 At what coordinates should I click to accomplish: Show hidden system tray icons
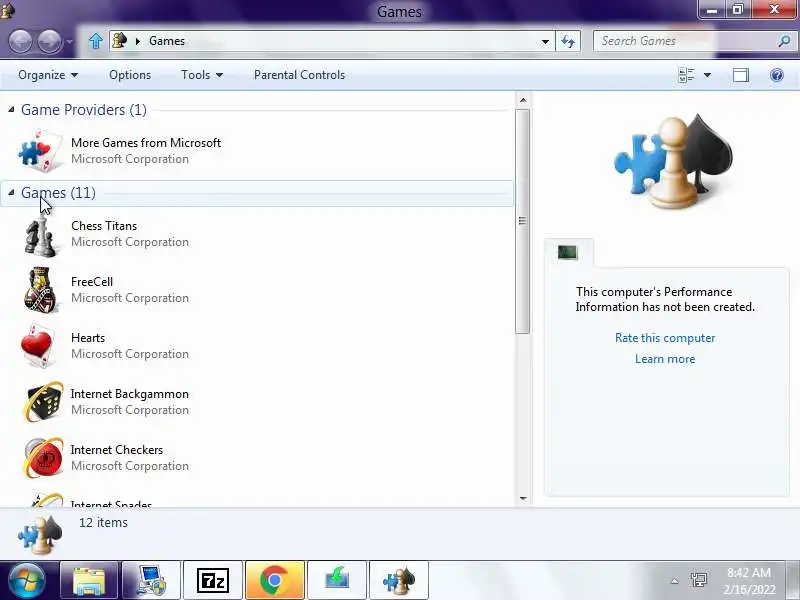pos(674,581)
